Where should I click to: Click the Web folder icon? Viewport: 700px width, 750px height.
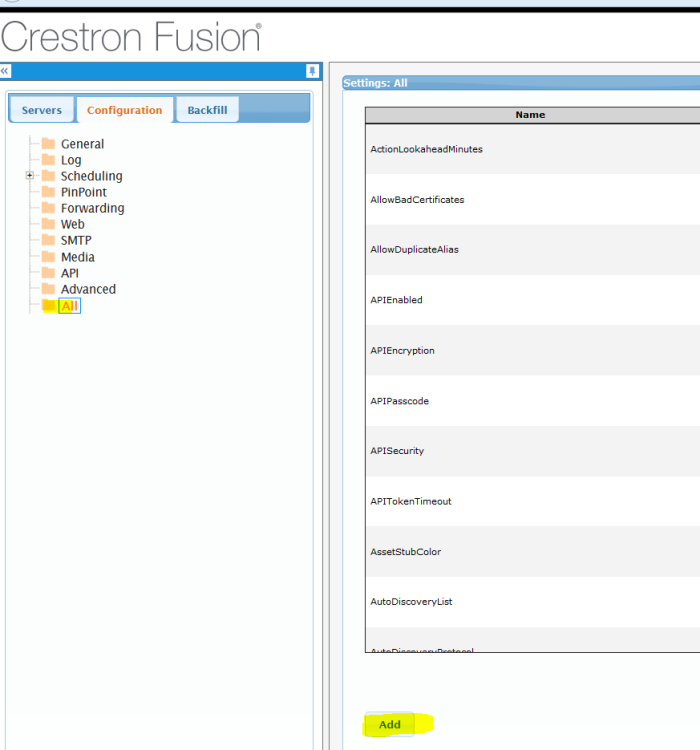tap(48, 224)
